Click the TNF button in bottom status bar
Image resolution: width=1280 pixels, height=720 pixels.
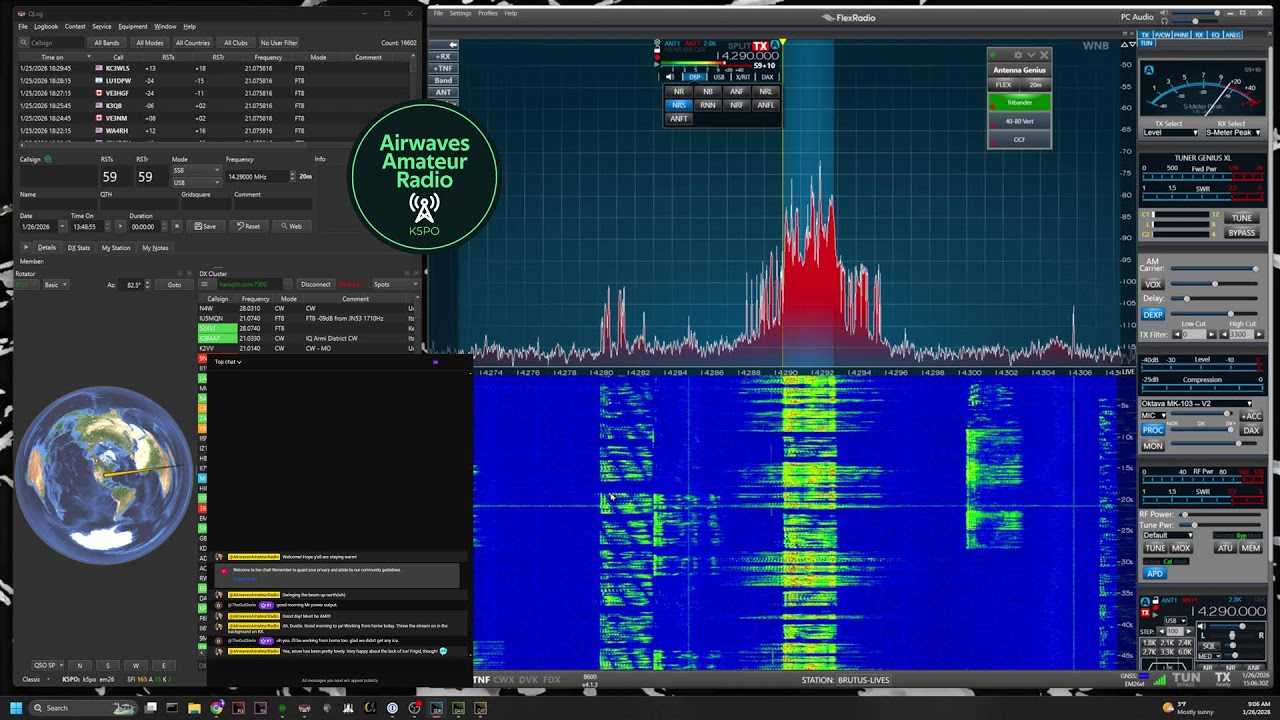pyautogui.click(x=481, y=680)
